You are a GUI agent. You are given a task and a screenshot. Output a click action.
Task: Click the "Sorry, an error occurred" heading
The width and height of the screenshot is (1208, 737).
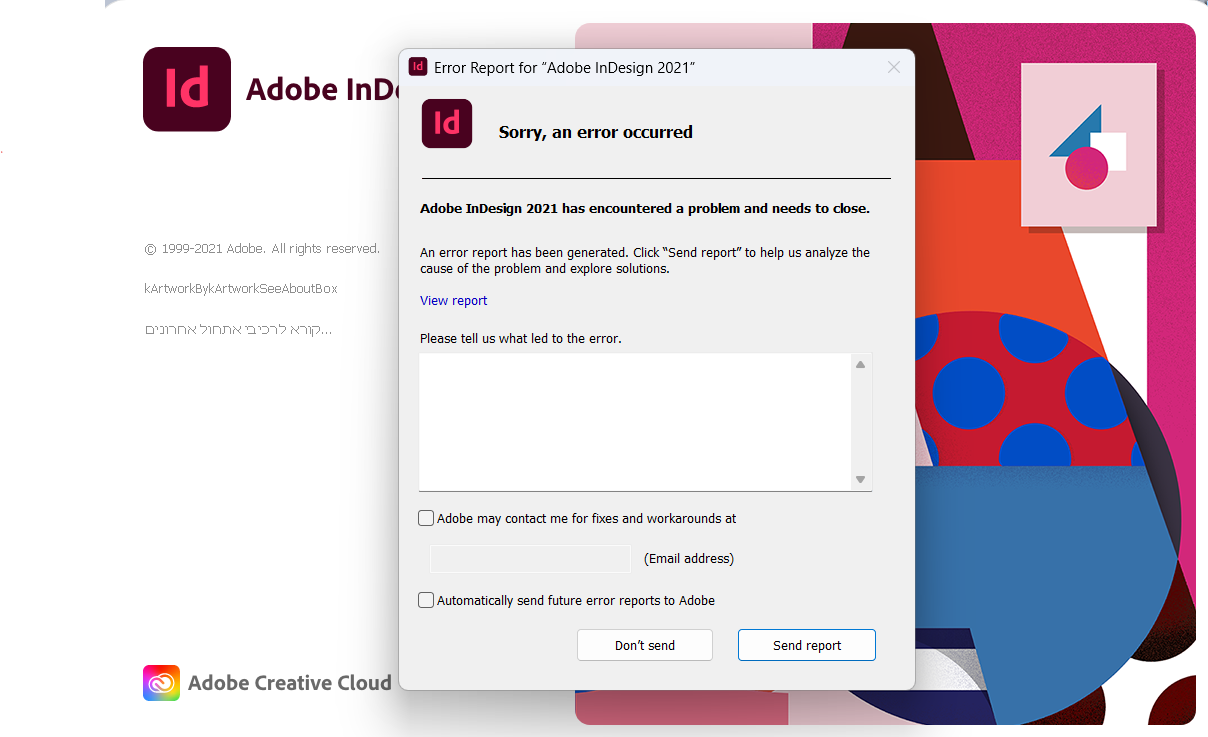[596, 132]
